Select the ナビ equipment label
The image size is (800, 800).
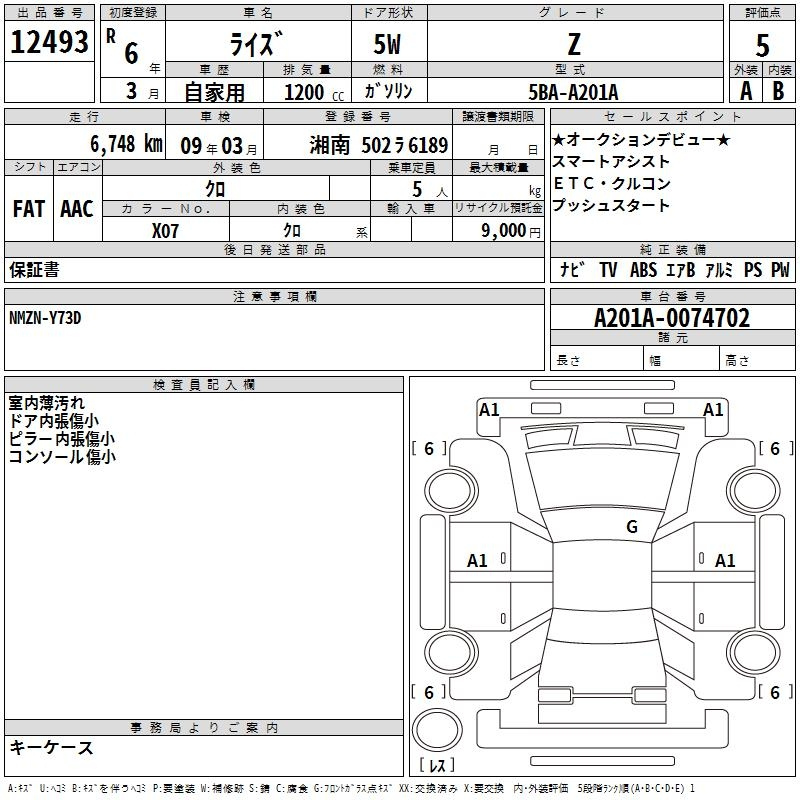572,270
